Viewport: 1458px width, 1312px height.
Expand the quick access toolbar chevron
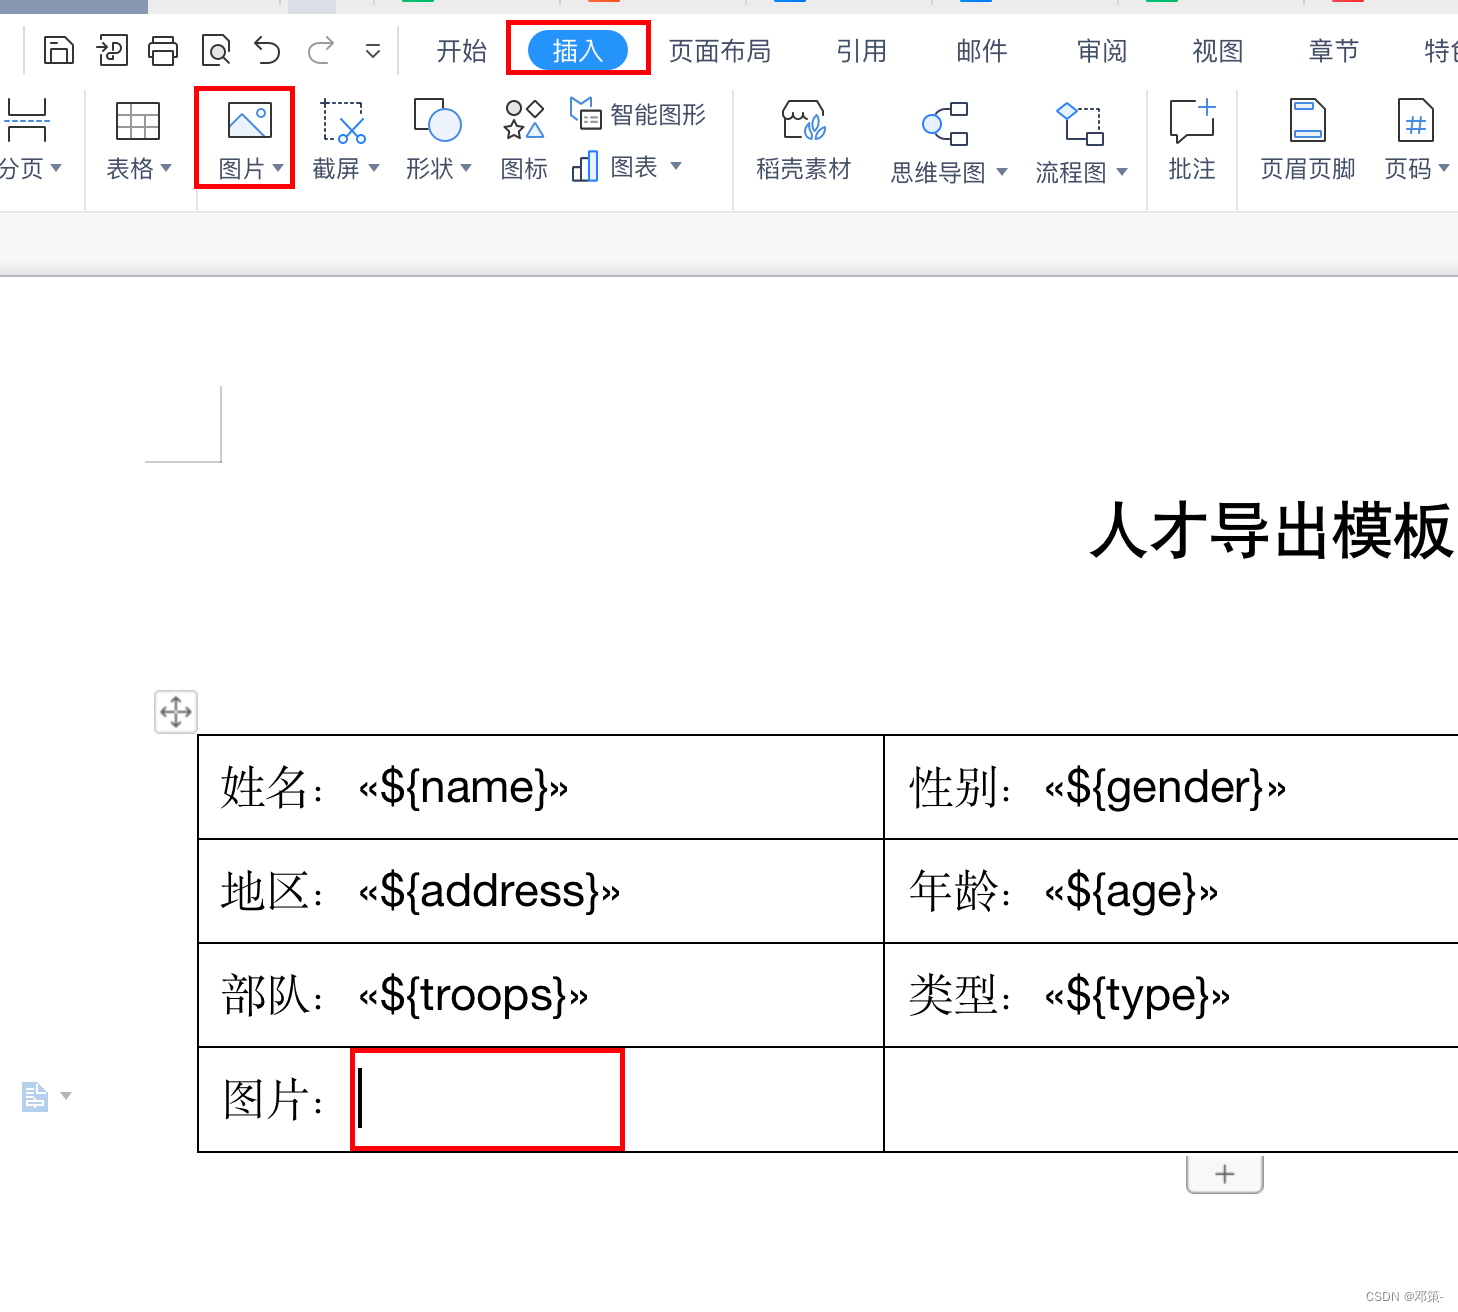pyautogui.click(x=372, y=49)
